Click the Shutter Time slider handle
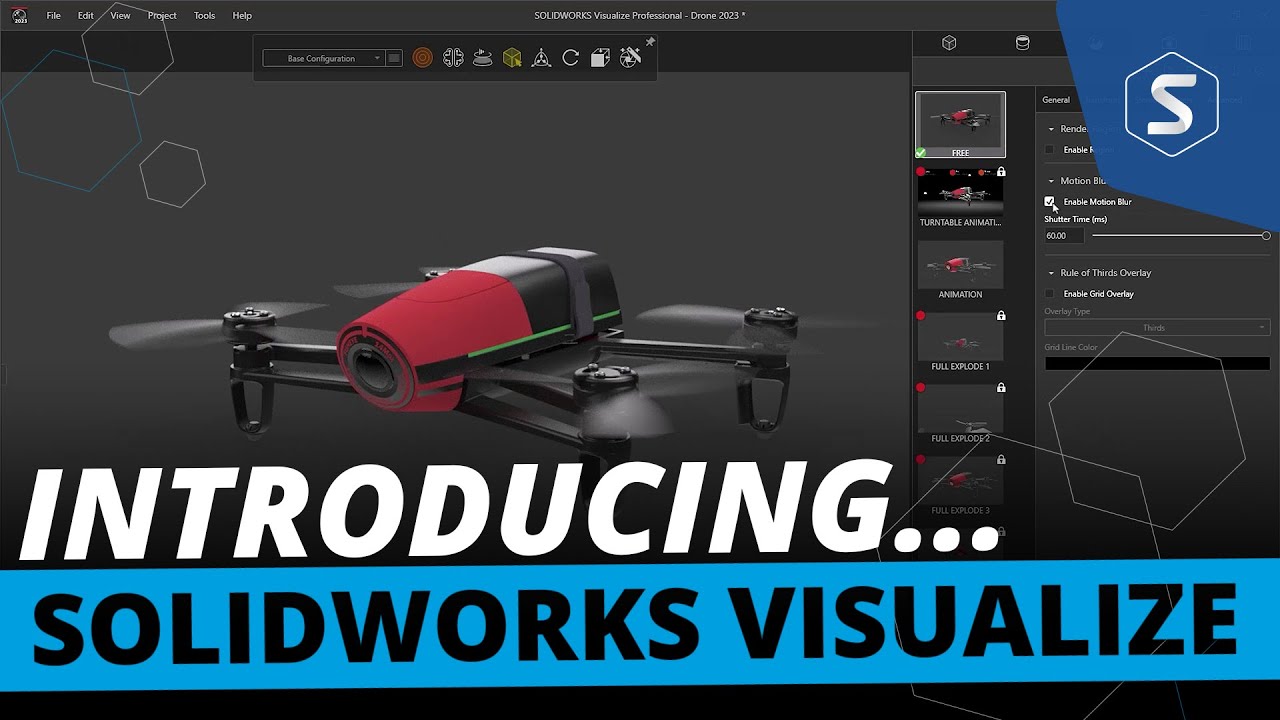Screen dimensions: 1280x720 (1266, 236)
